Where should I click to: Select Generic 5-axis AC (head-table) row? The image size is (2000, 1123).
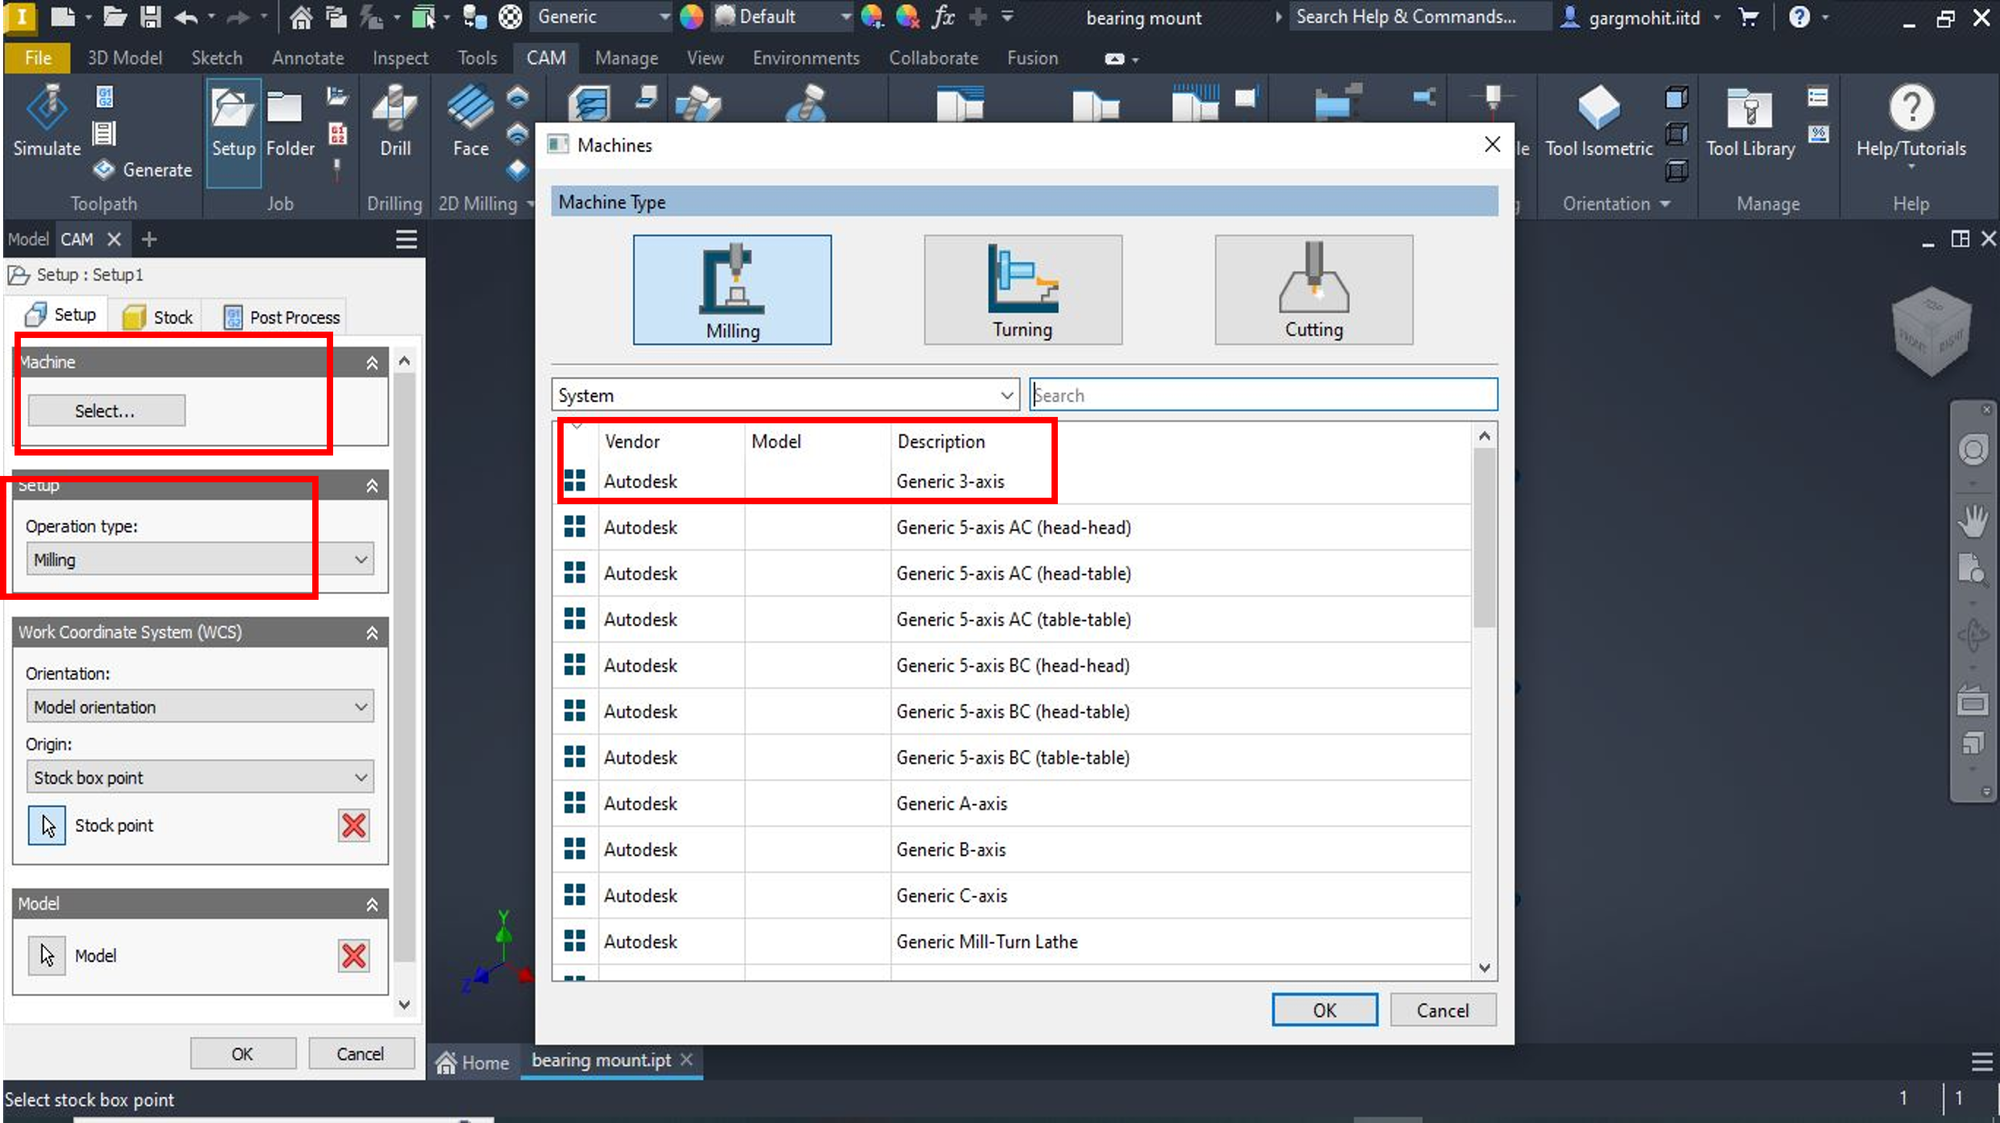tap(1012, 573)
